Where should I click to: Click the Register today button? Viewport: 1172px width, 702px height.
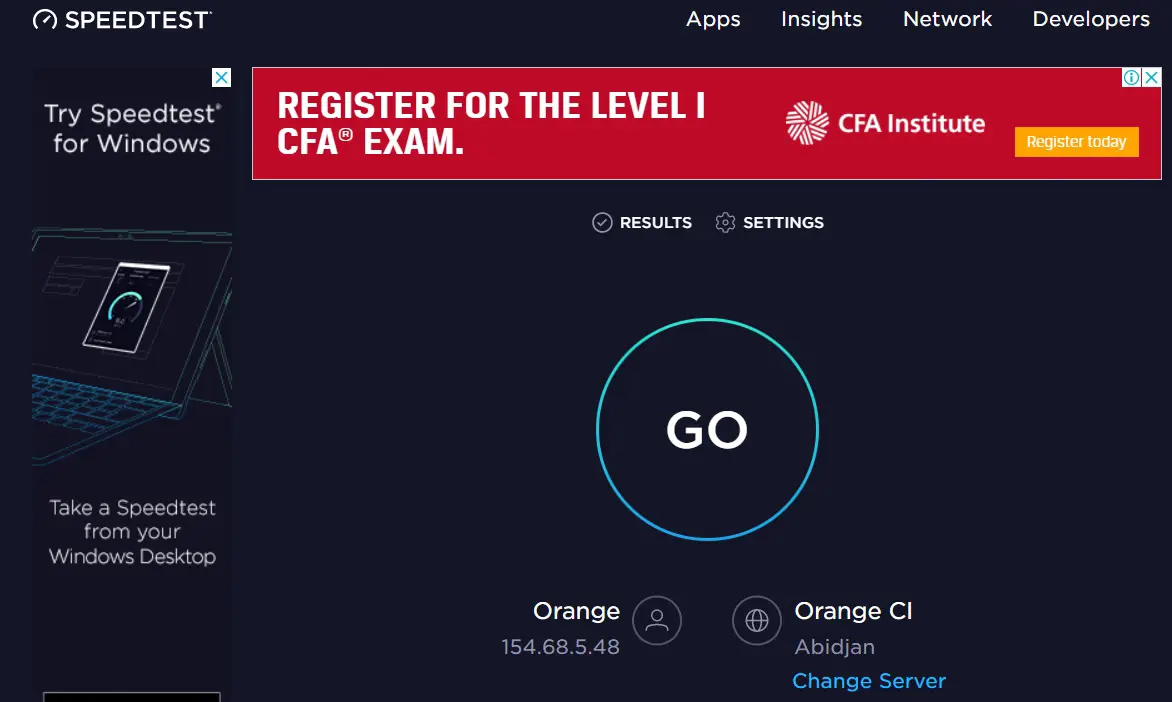[x=1076, y=142]
